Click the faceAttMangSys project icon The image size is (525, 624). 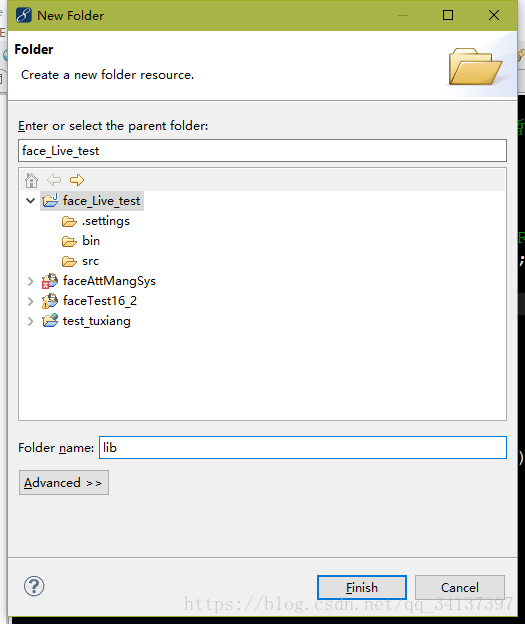(x=50, y=281)
